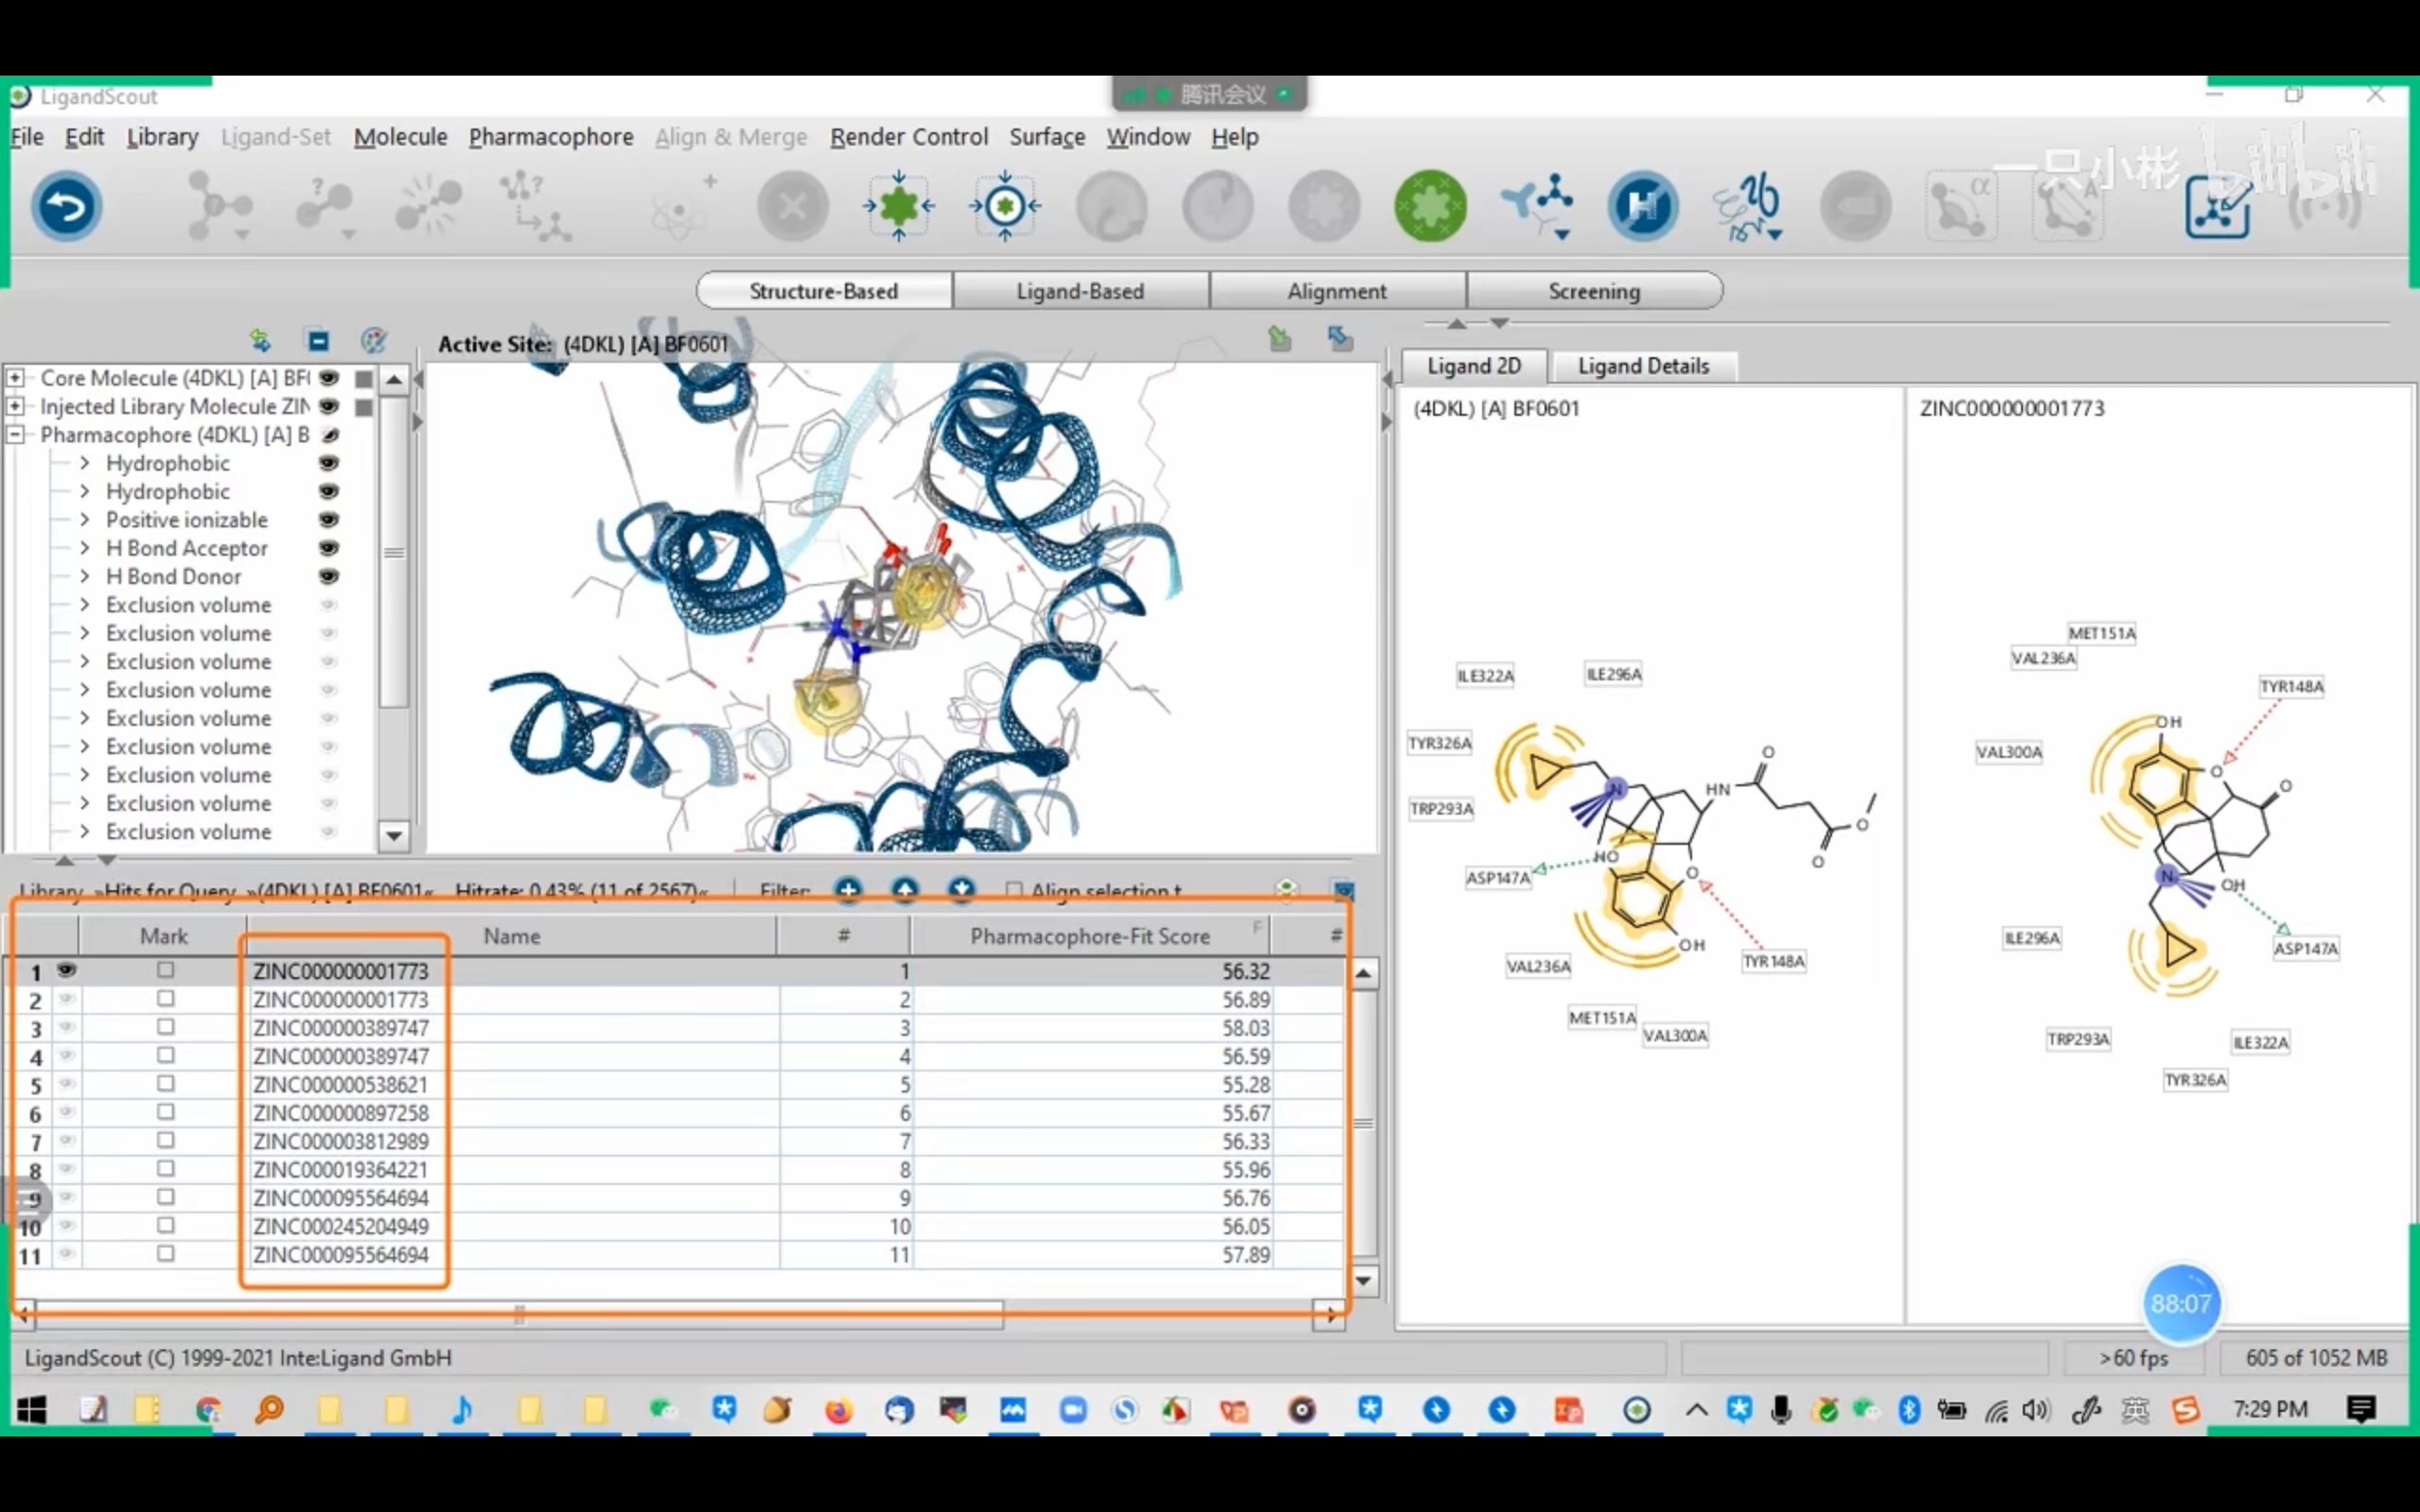
Task: Click the blue undo arrow toolbar icon
Action: (x=66, y=207)
